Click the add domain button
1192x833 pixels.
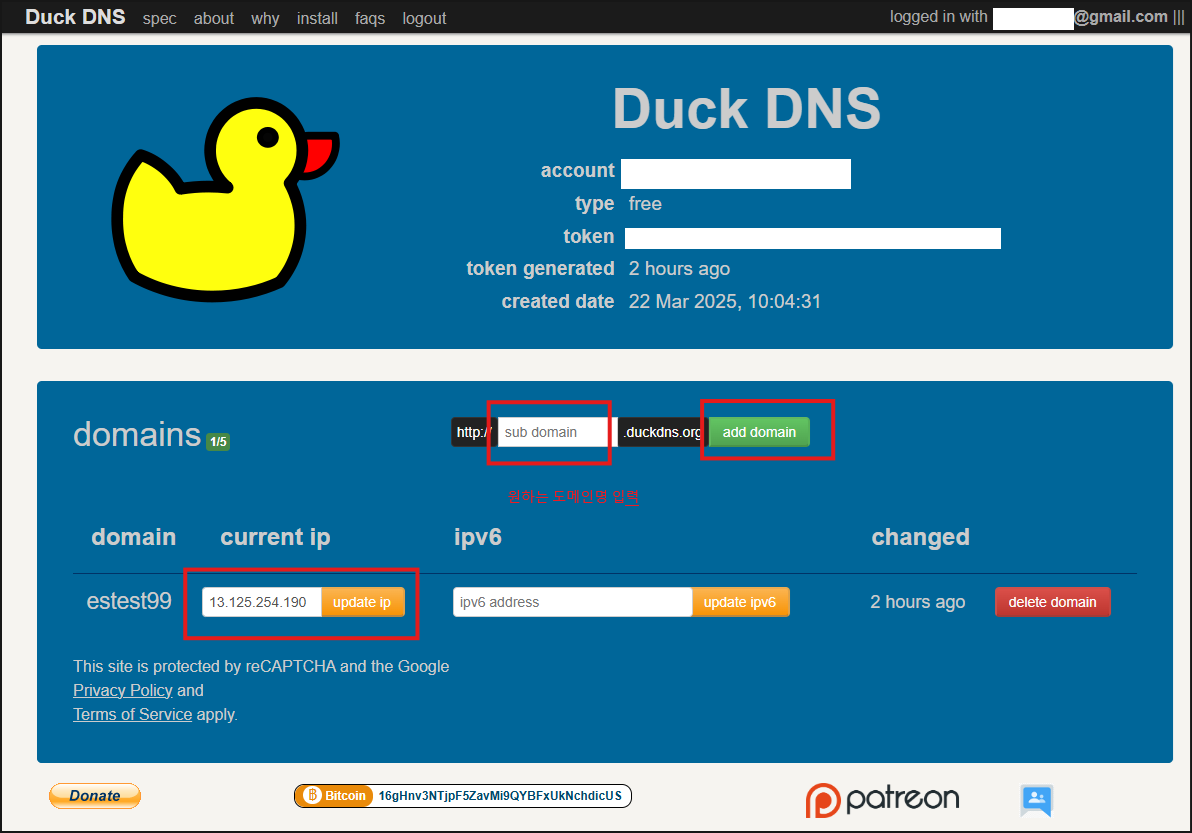pos(759,431)
